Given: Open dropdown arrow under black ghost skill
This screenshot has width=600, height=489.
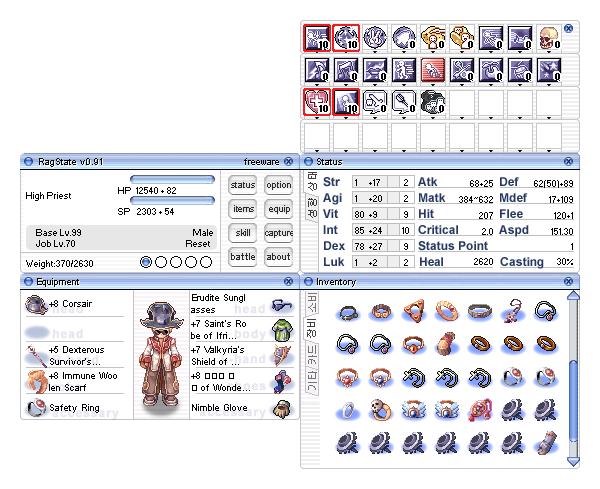Looking at the screenshot, I should (433, 118).
